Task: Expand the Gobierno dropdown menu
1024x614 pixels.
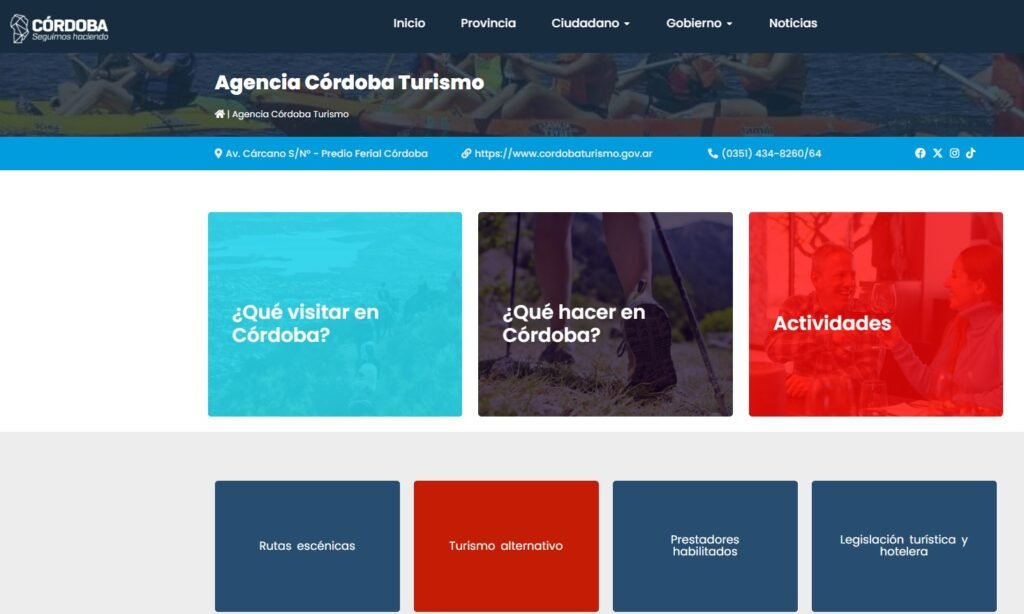Action: 699,24
